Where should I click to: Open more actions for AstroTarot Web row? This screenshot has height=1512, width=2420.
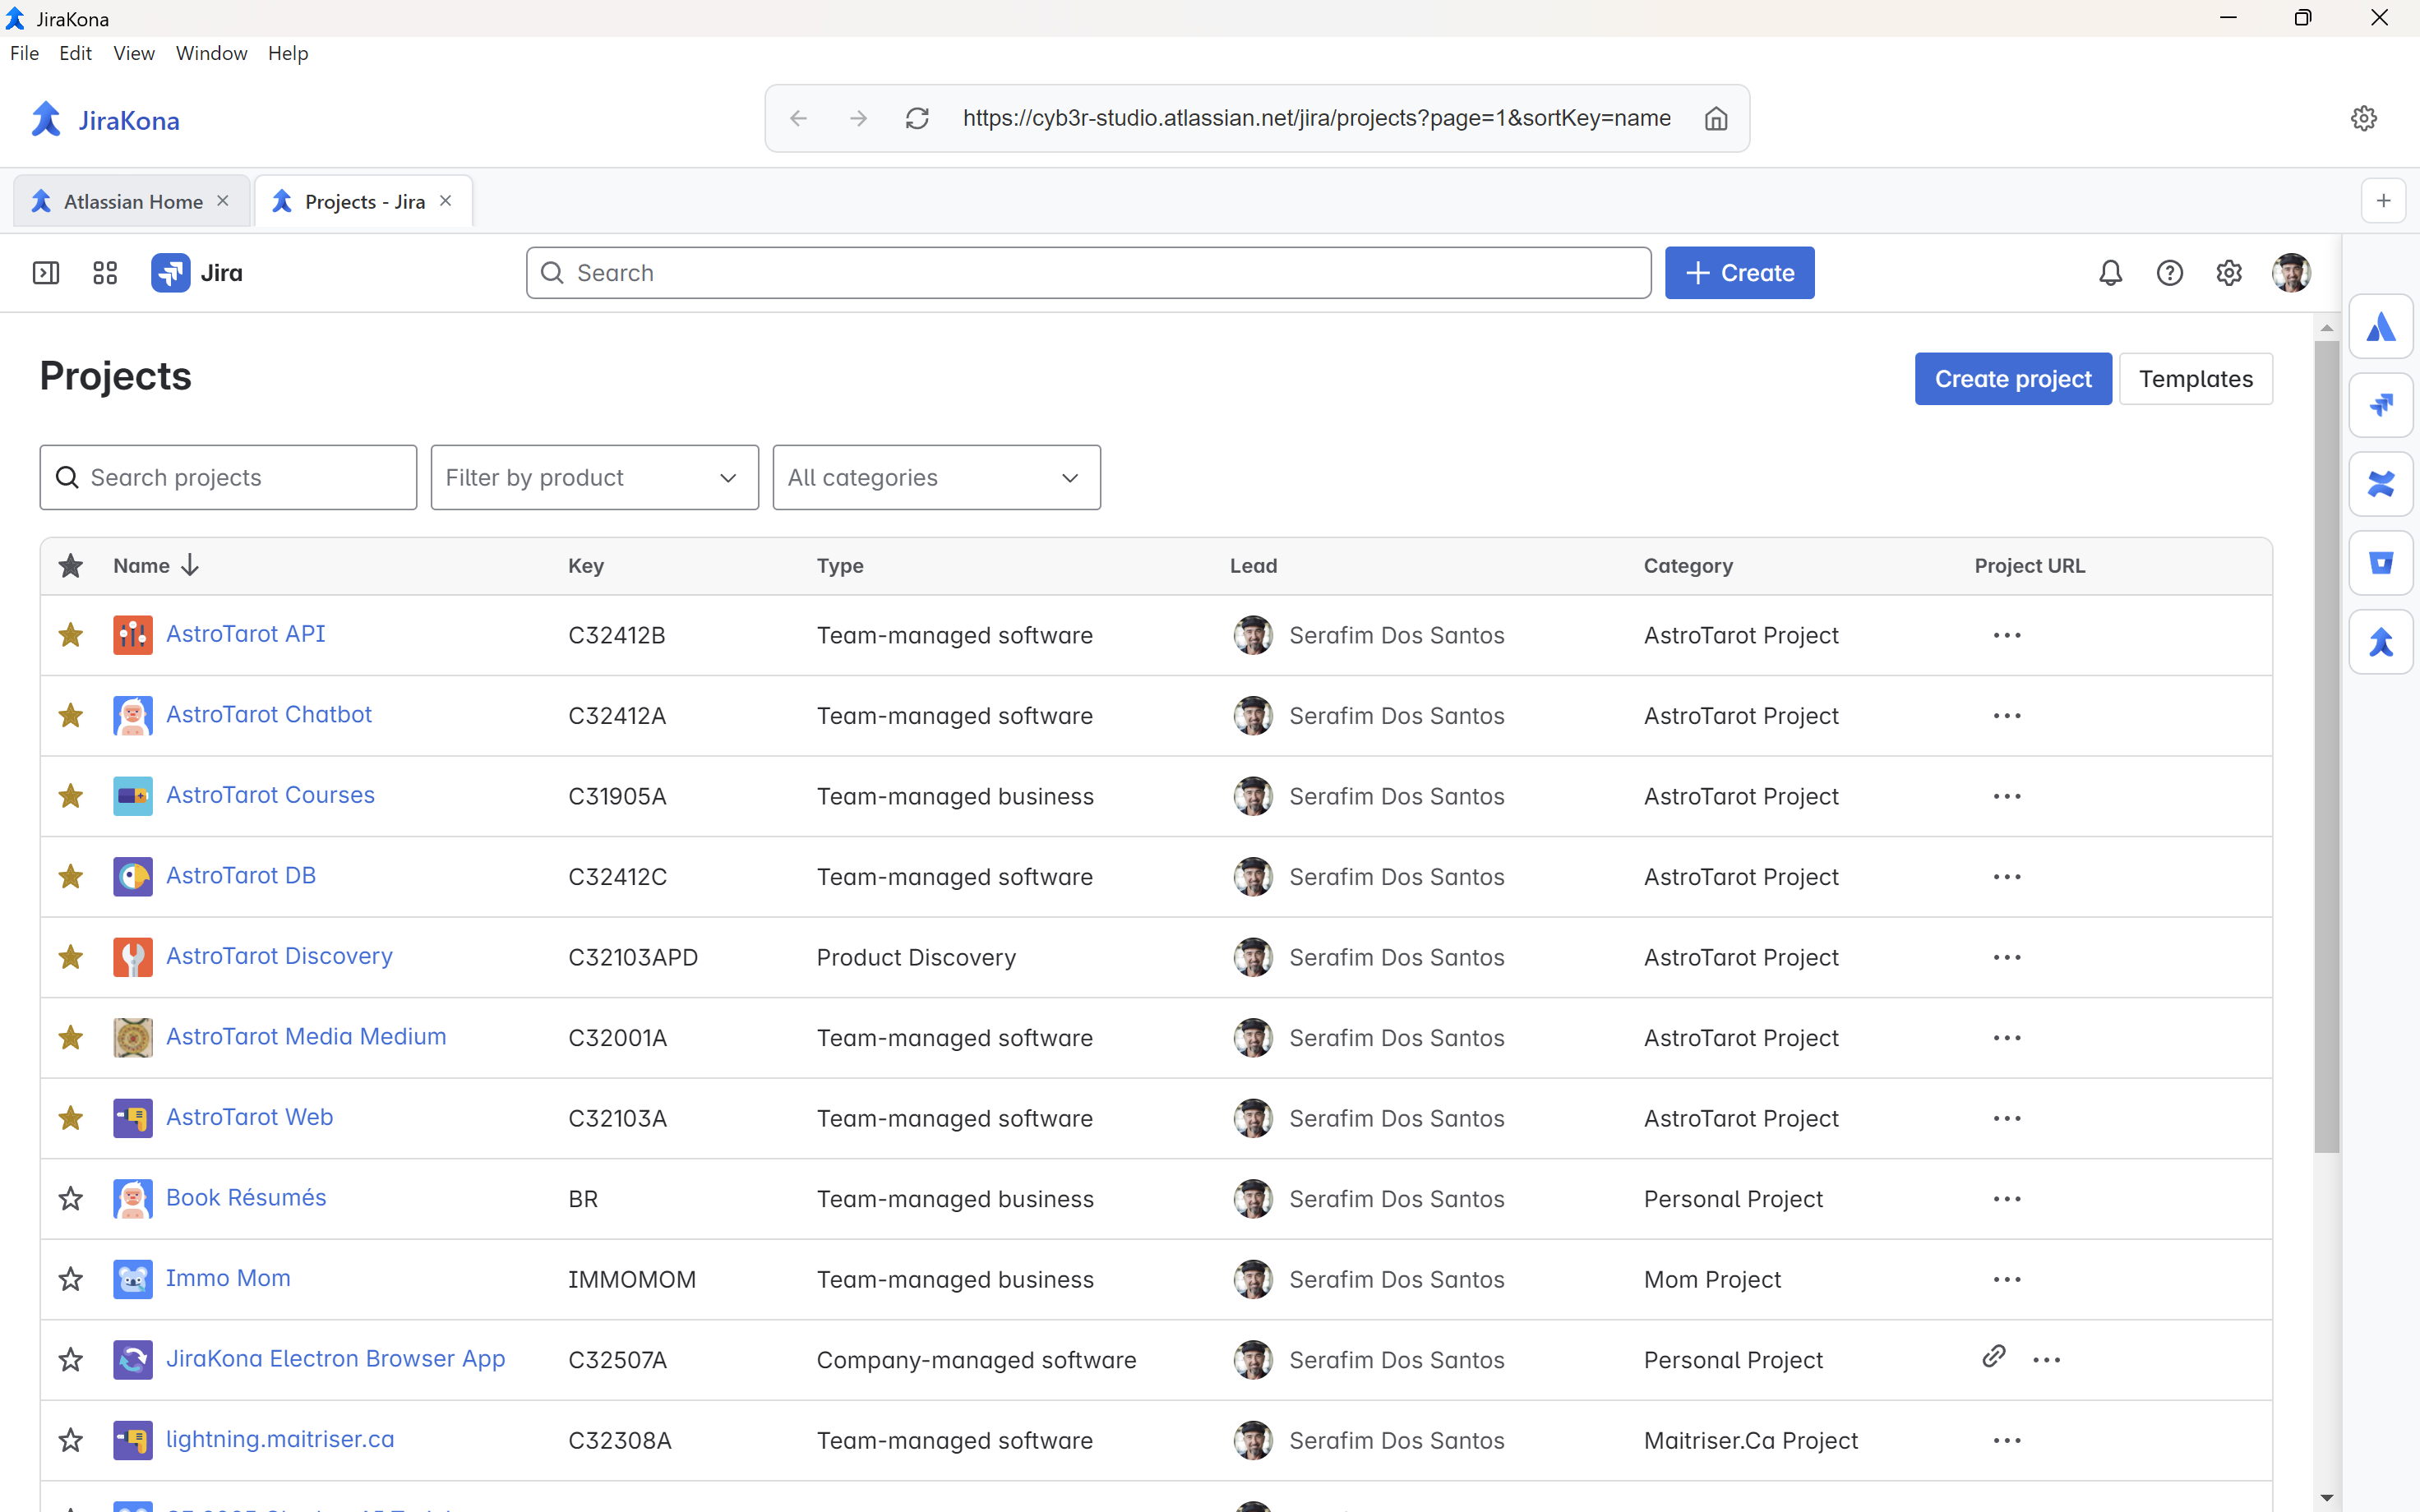[2006, 1118]
